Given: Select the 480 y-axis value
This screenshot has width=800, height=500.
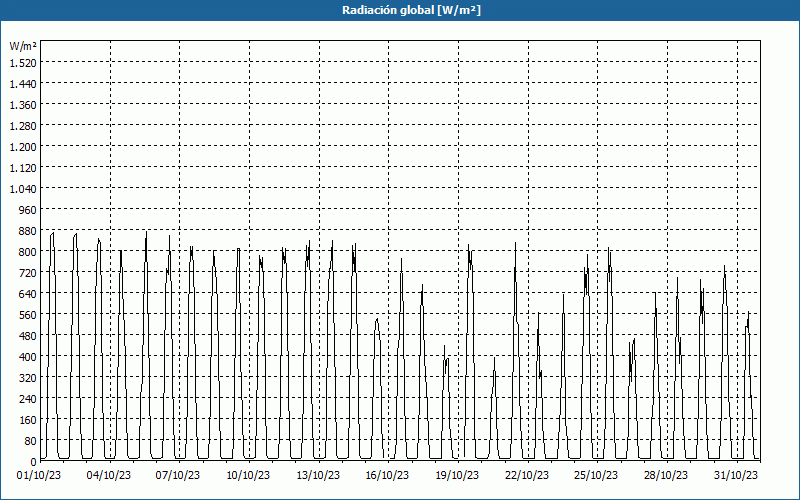Looking at the screenshot, I should [28, 336].
